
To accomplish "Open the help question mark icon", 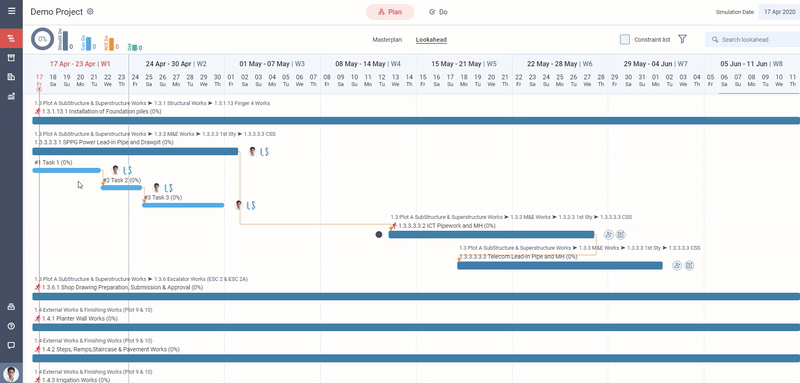I will point(11,326).
